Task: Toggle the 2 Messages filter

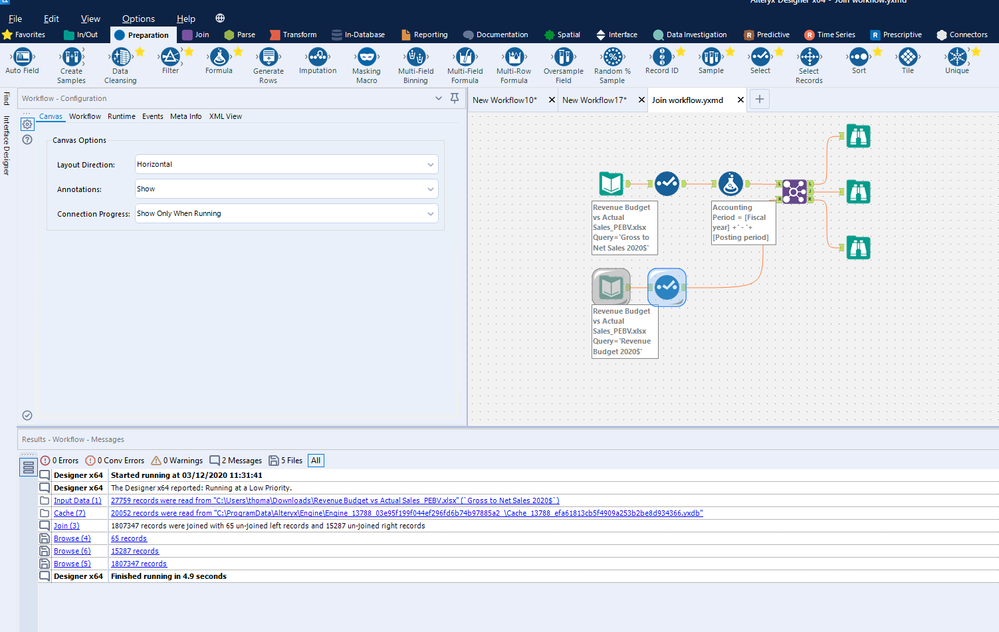Action: 236,460
